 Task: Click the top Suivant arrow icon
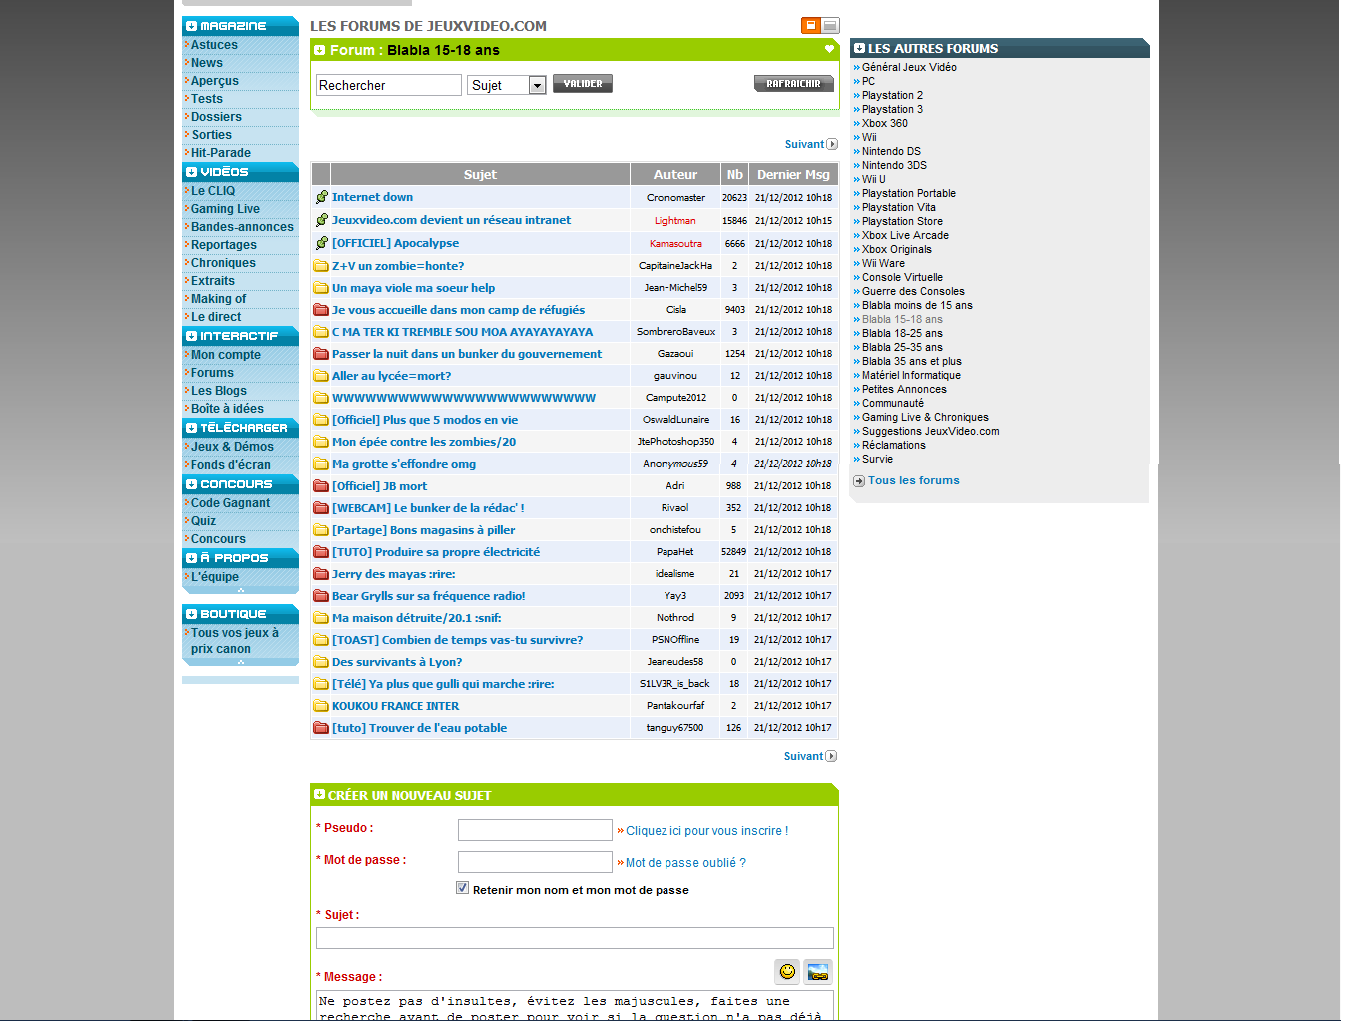[832, 144]
